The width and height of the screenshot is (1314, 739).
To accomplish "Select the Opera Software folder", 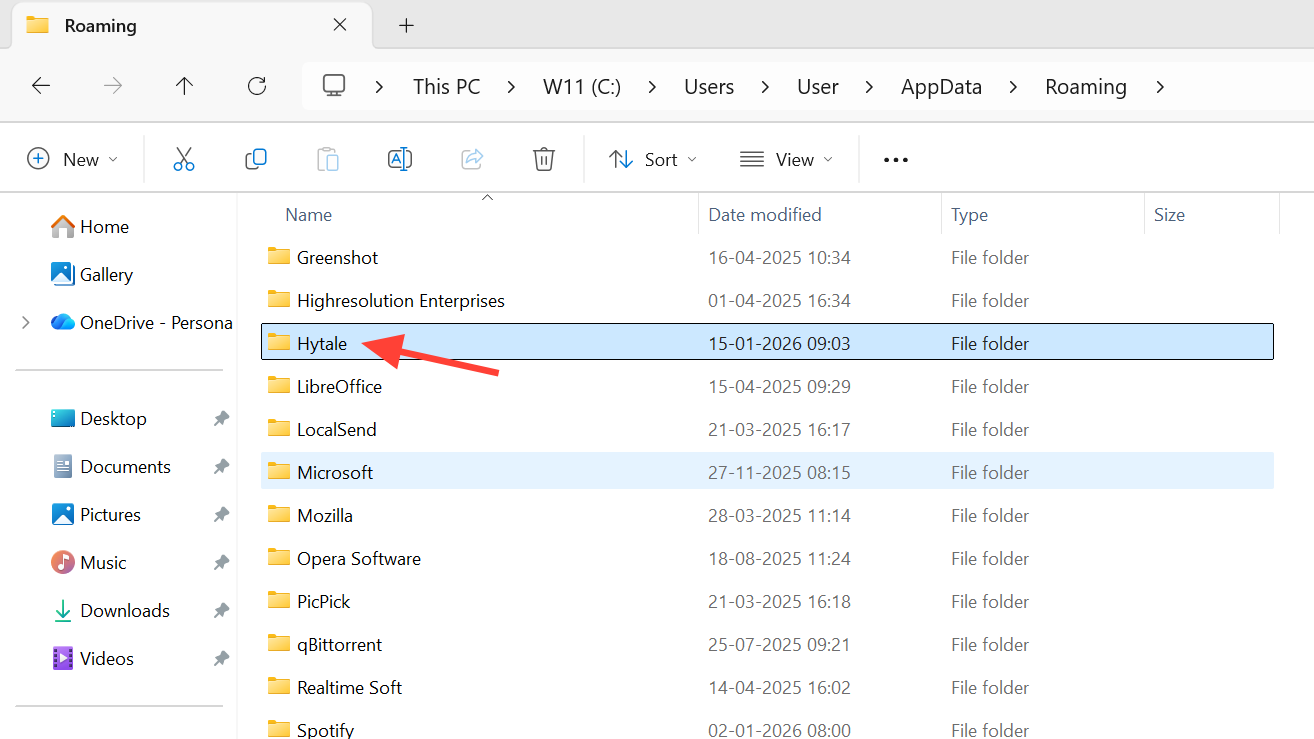I will tap(767, 559).
